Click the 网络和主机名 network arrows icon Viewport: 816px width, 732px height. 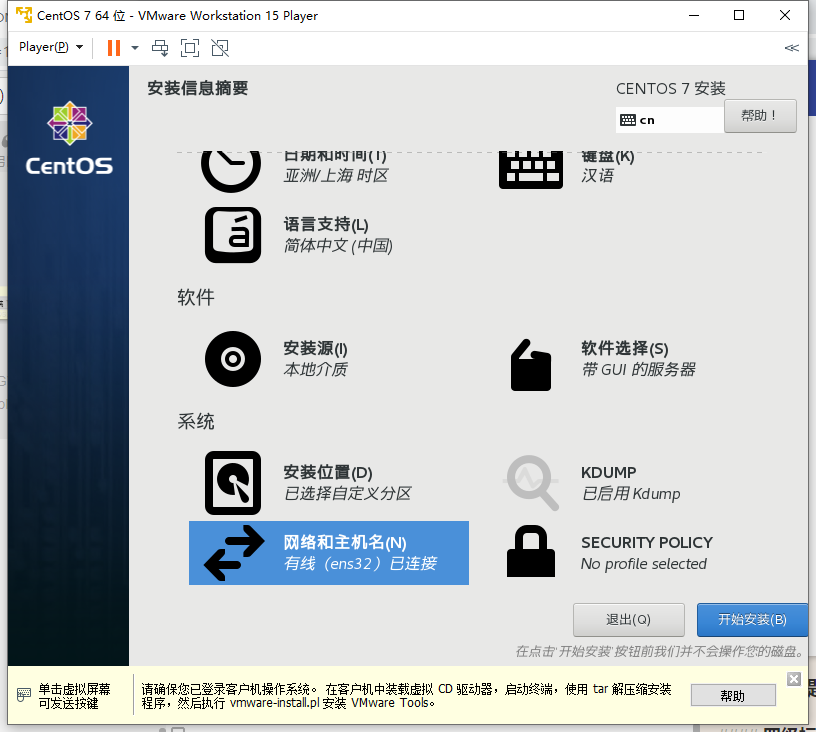tap(233, 551)
